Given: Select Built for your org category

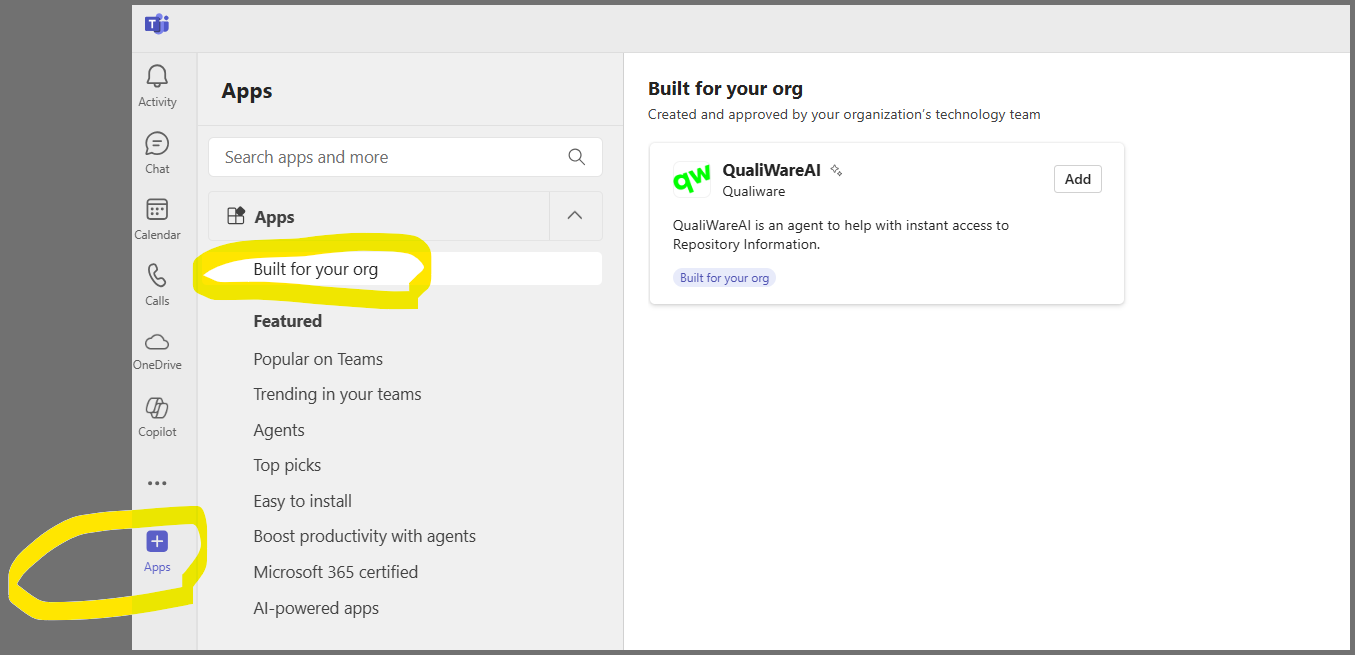Looking at the screenshot, I should tap(316, 269).
